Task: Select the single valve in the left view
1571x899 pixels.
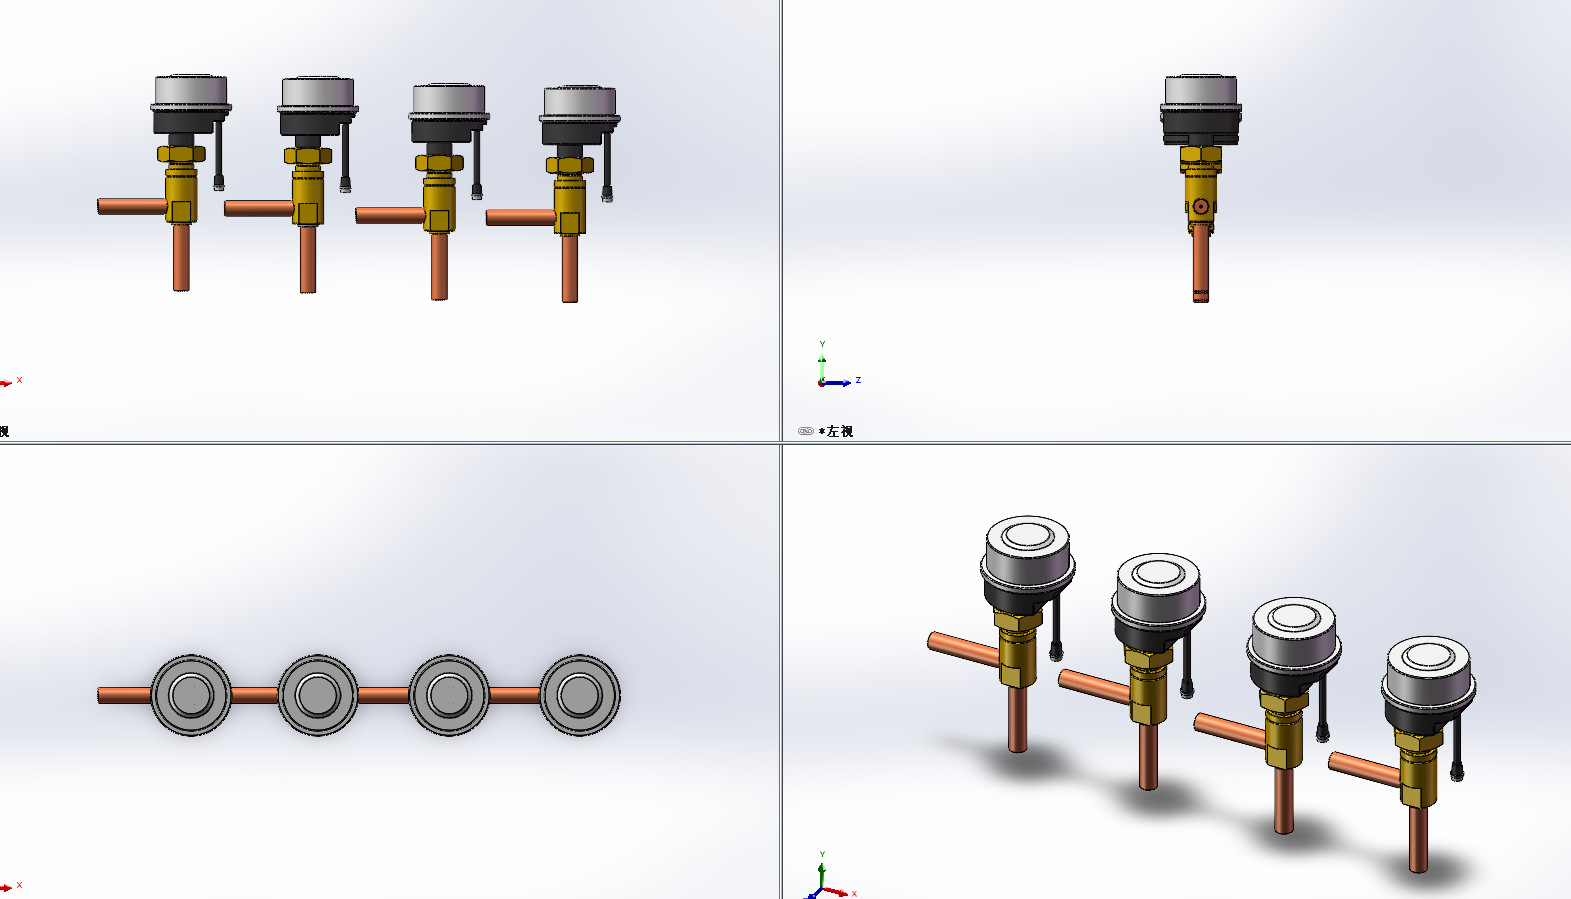Action: (x=1201, y=188)
